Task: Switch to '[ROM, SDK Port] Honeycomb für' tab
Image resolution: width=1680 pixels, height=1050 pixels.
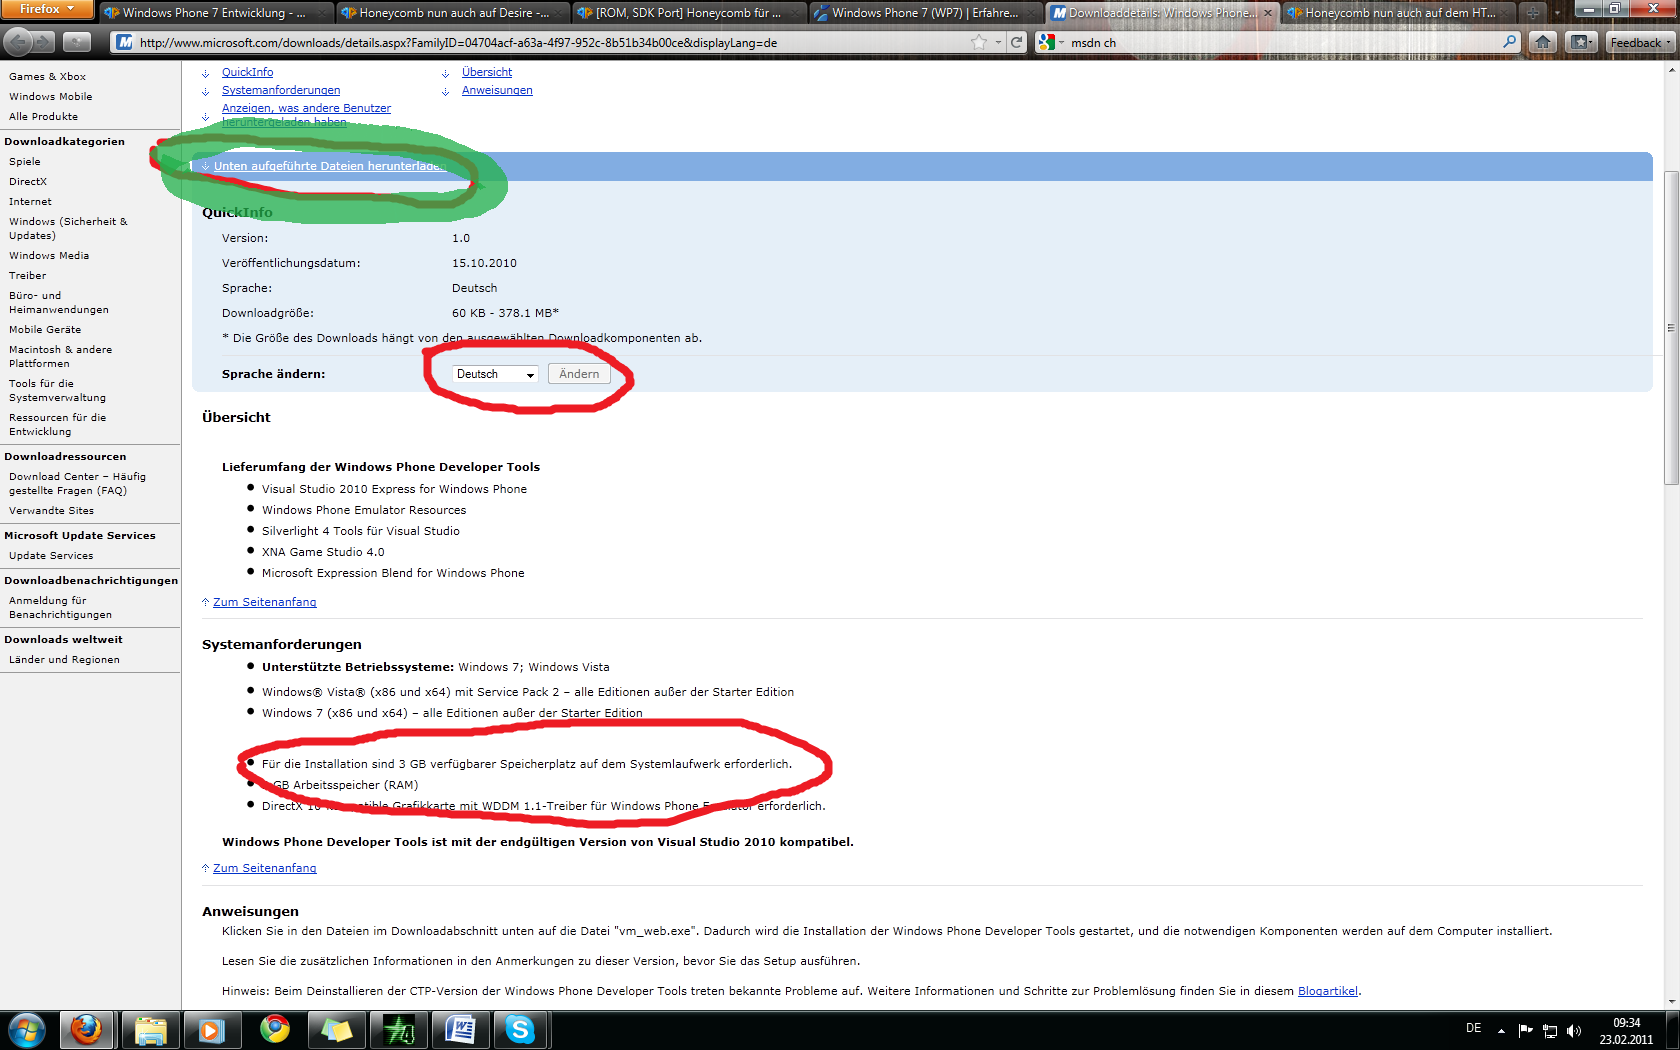Action: point(690,13)
